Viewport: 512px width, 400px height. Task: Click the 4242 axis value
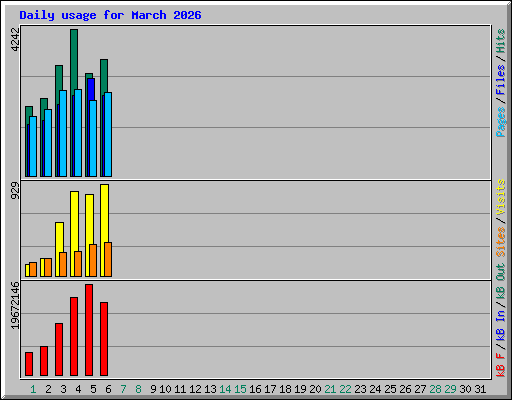[x=15, y=40]
